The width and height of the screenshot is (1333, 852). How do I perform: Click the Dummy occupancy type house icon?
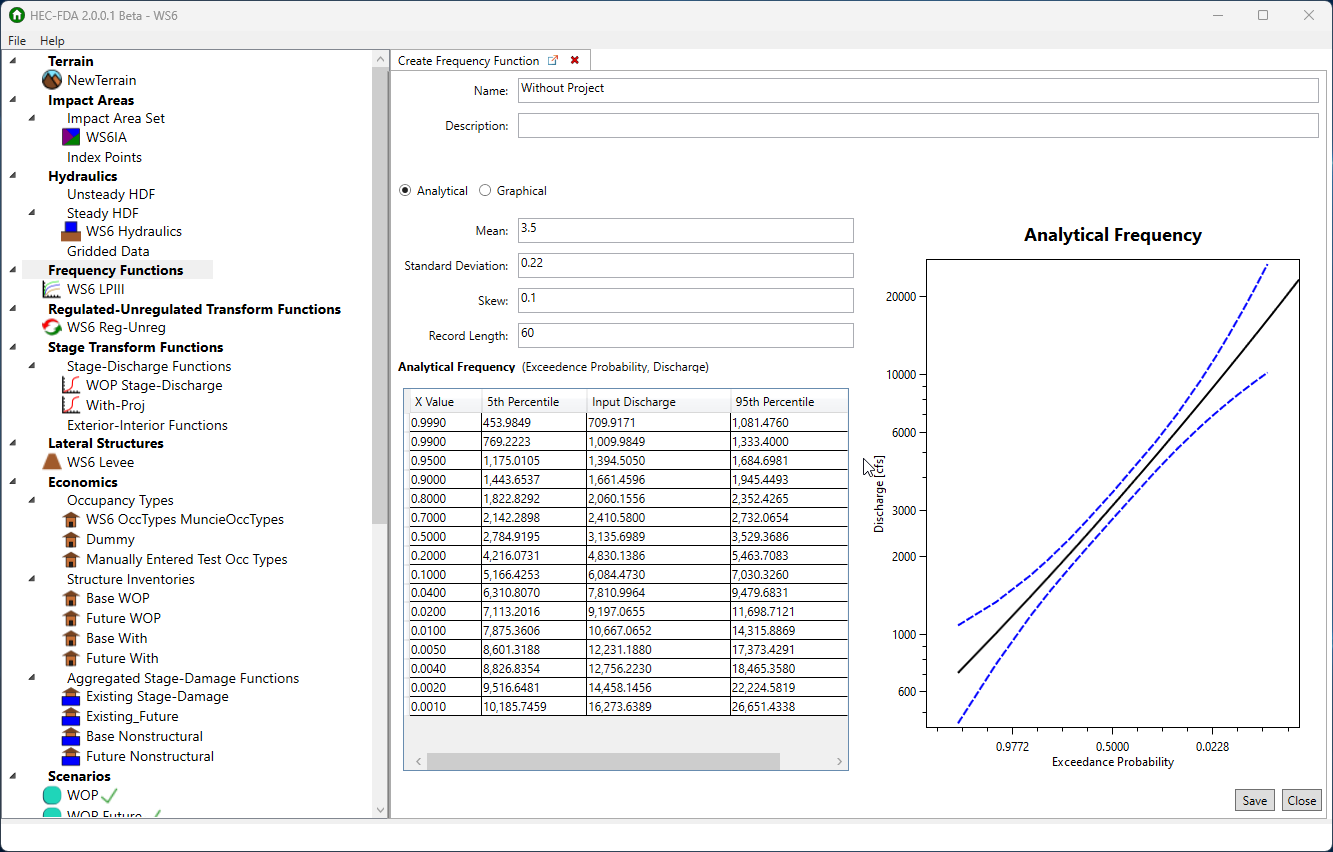[x=71, y=539]
